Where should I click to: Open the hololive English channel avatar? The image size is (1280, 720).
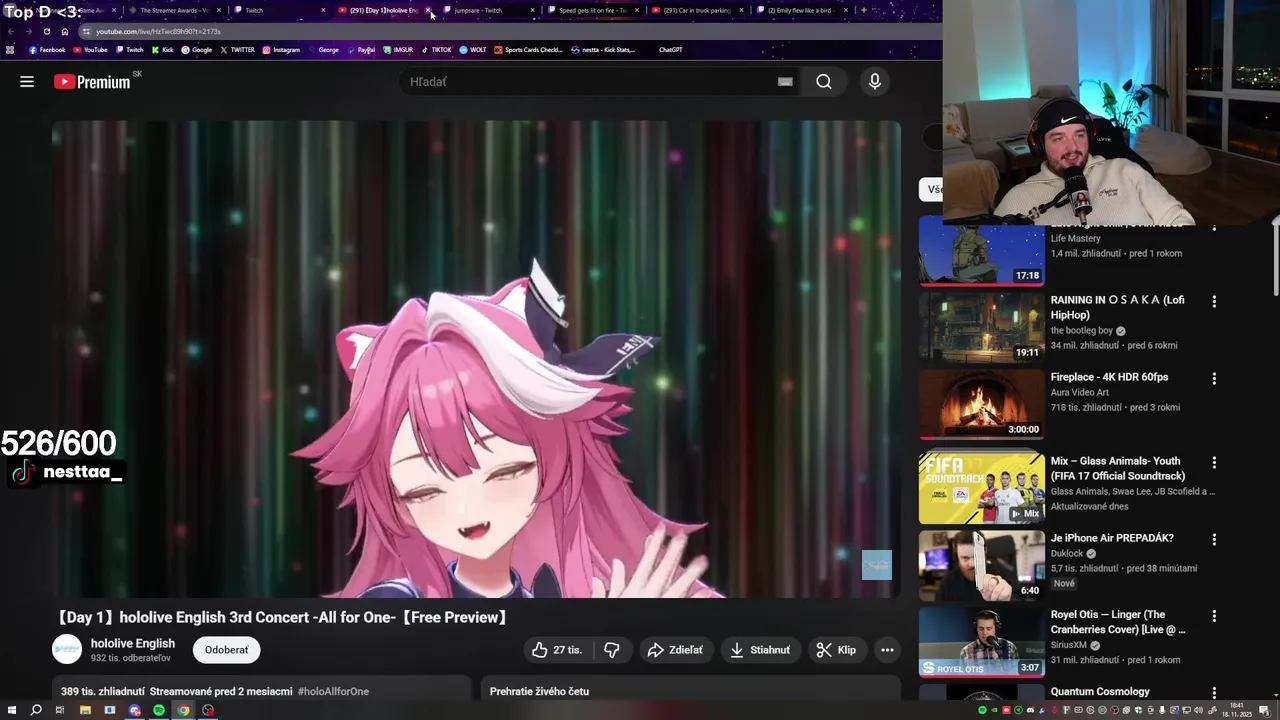click(67, 650)
